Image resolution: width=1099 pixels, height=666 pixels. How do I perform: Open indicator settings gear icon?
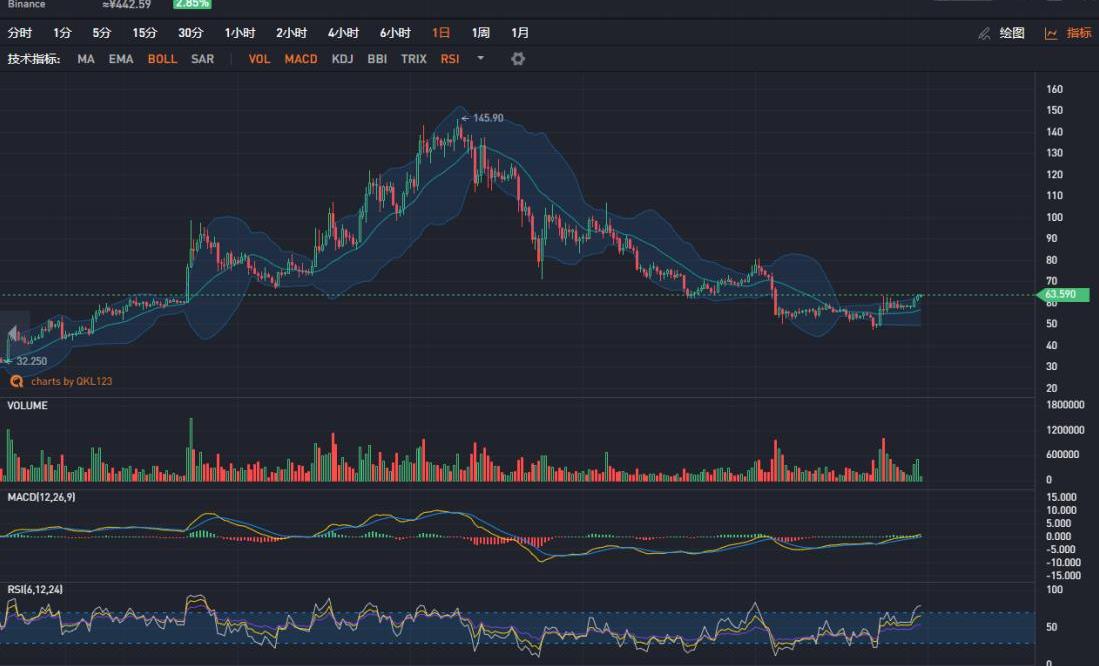(517, 59)
